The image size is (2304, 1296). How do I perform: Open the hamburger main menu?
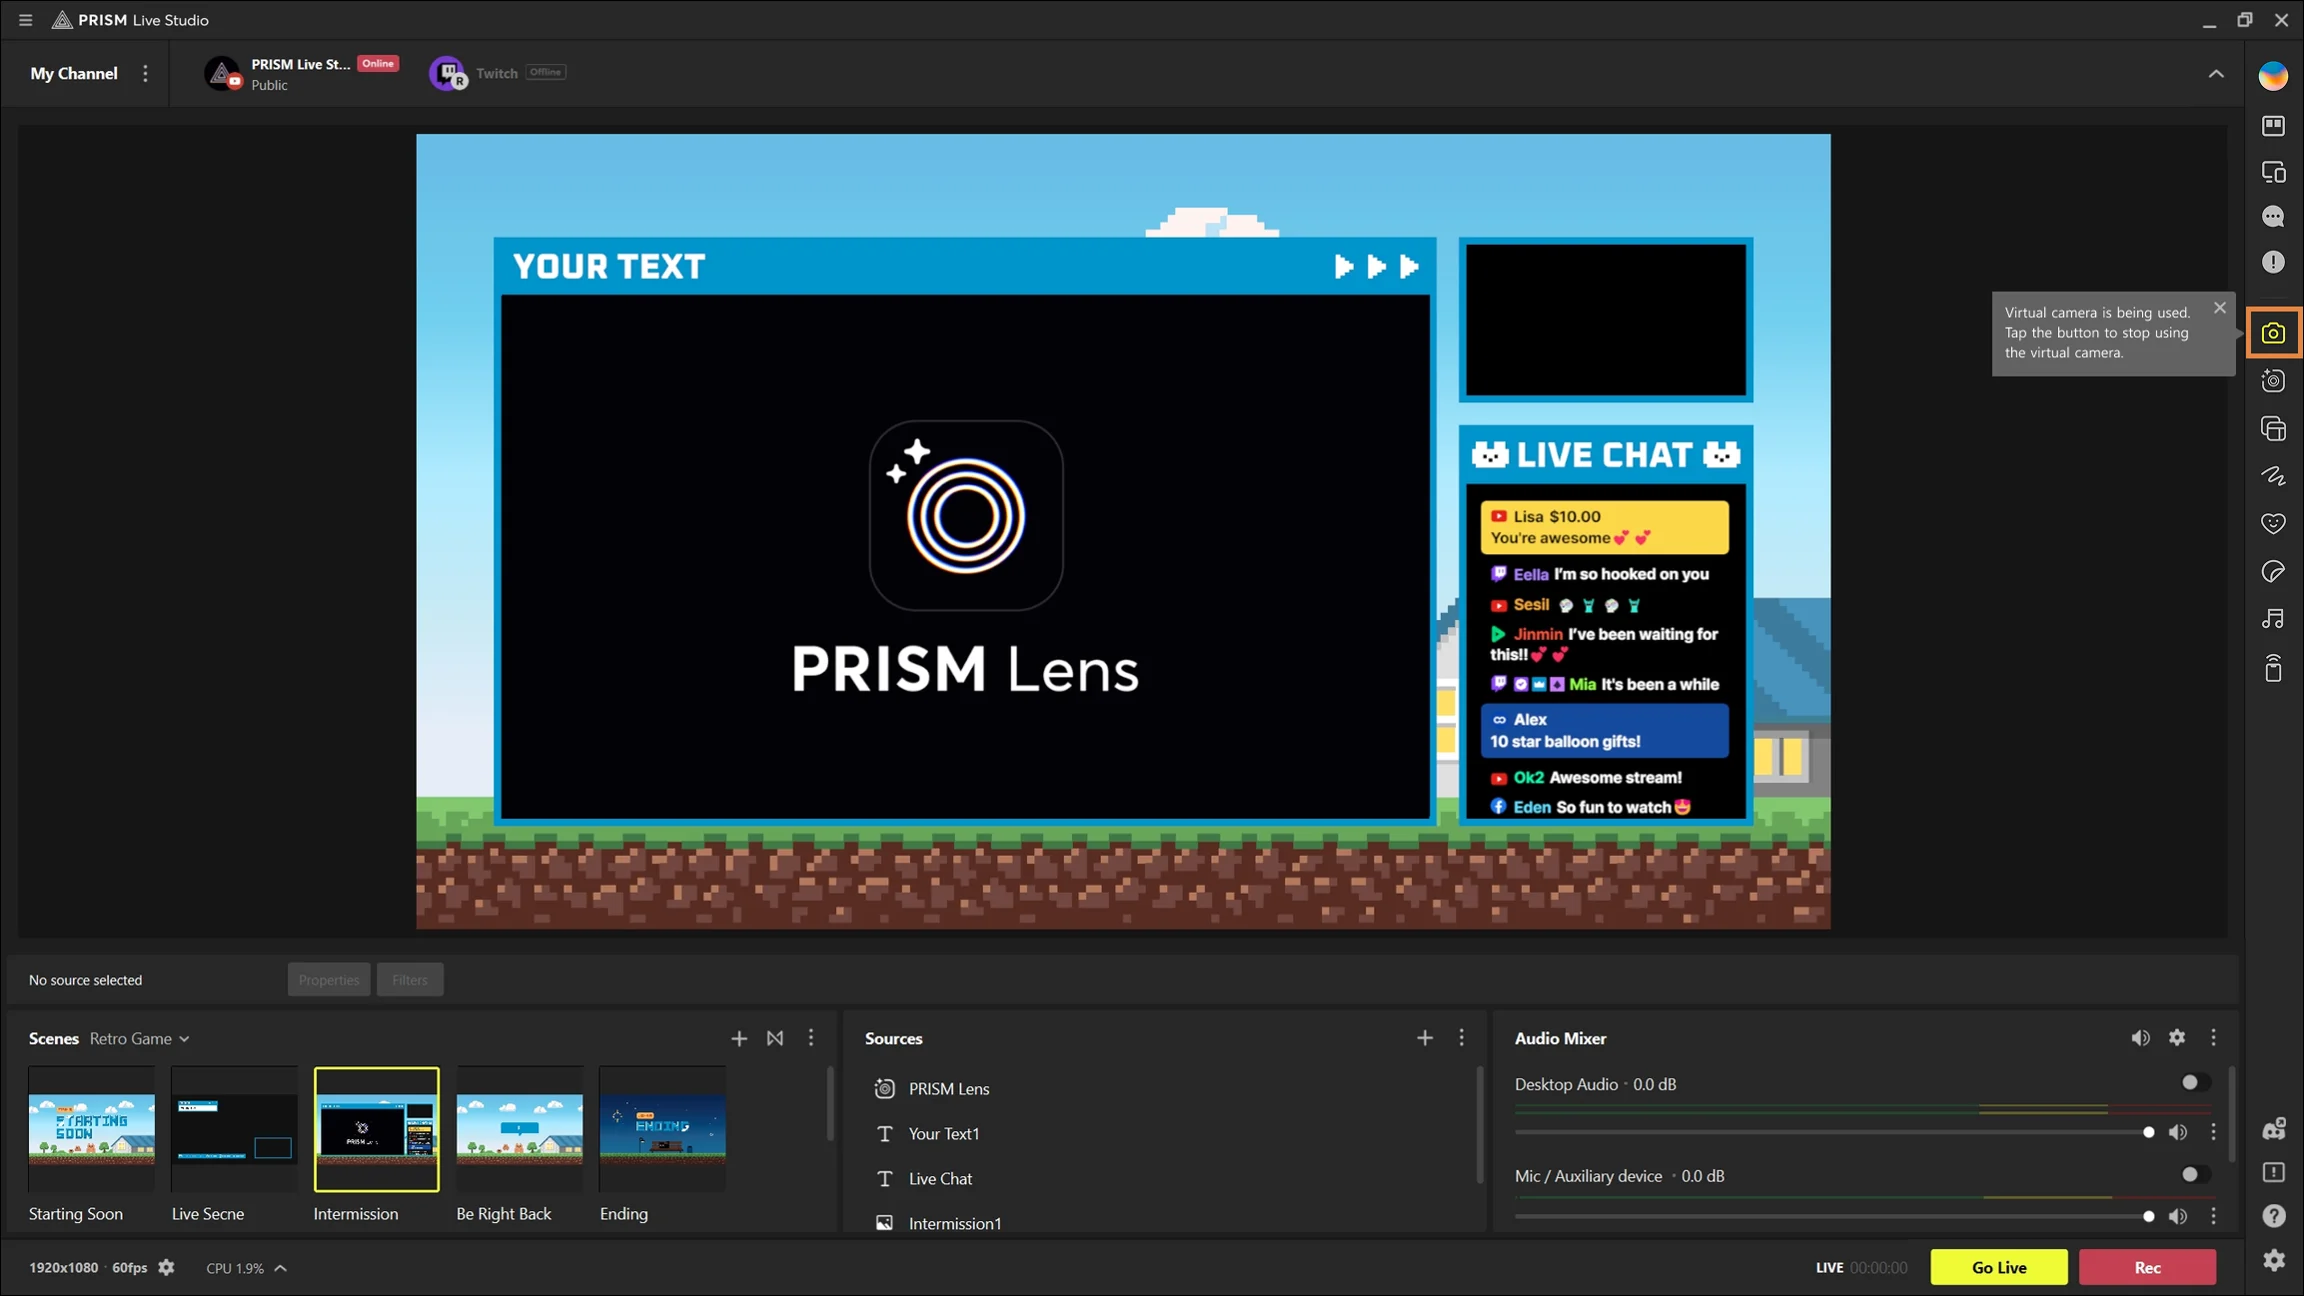click(x=26, y=20)
